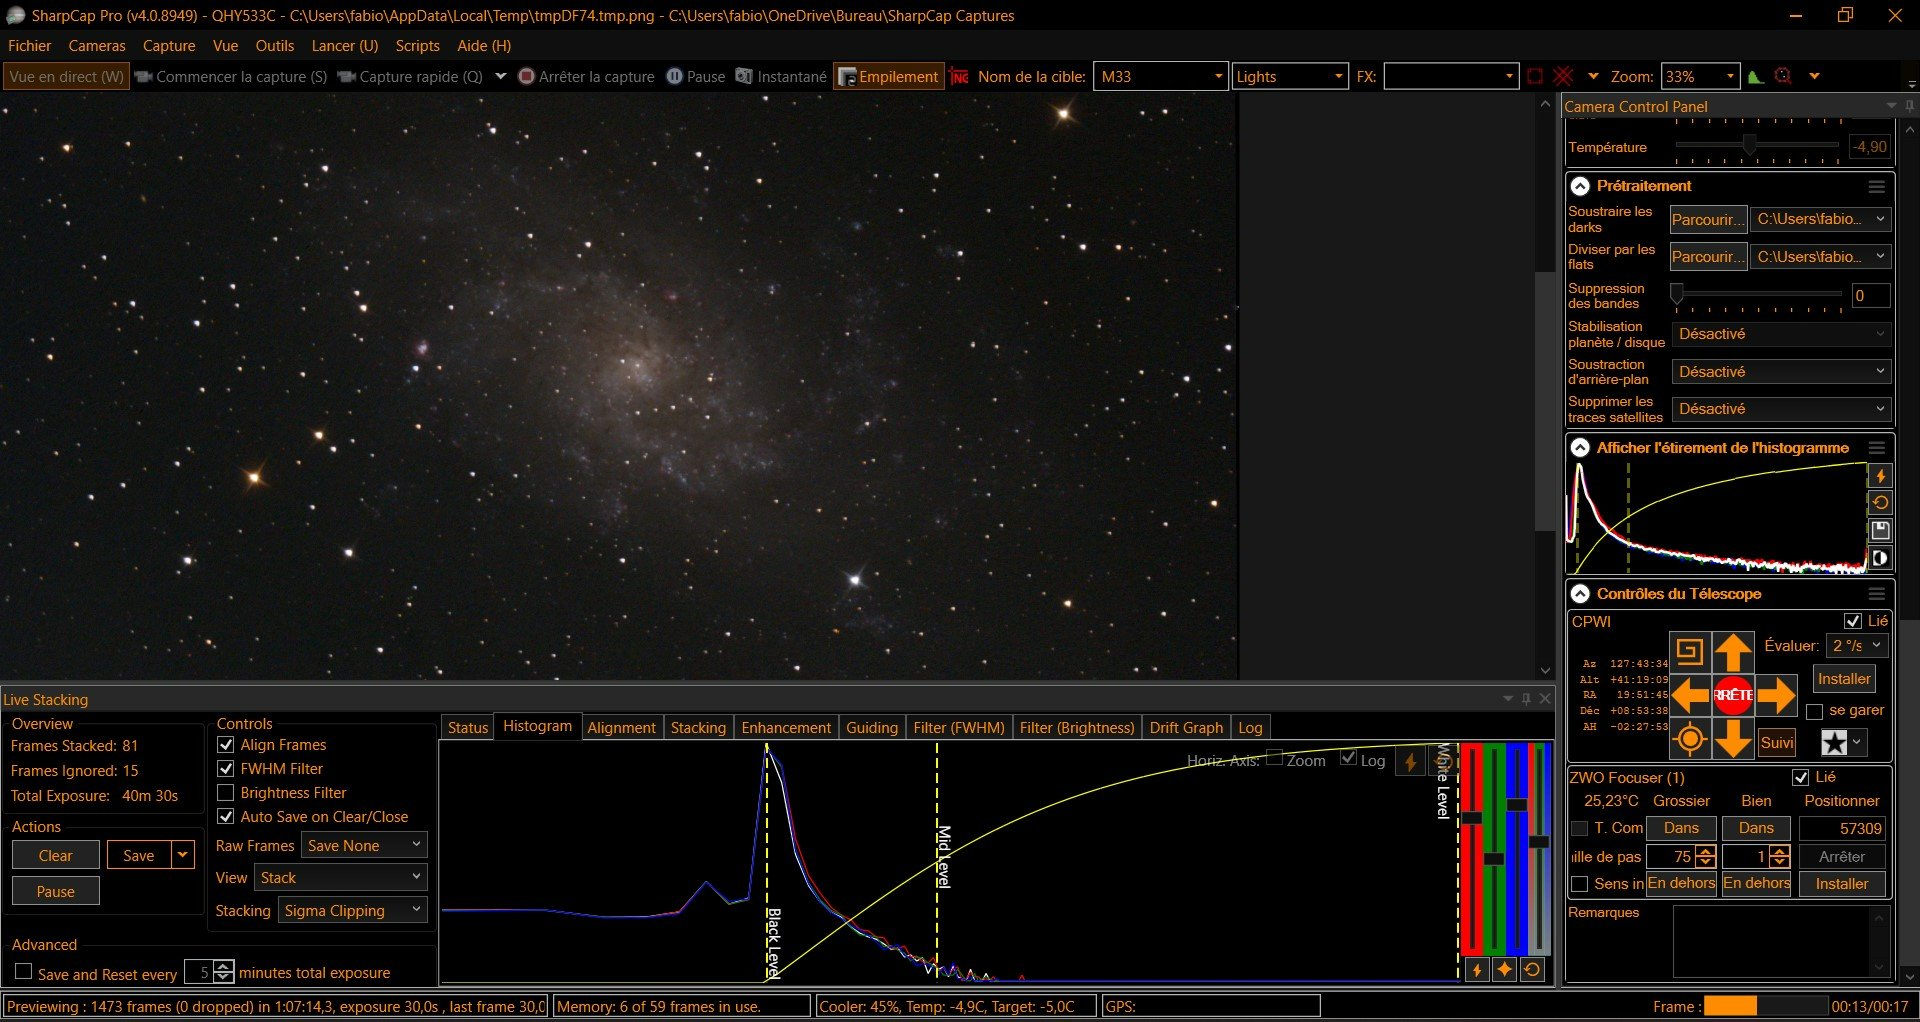Stop telescope motion with the red ARRÊTE button
Screen dimensions: 1920x1022
(x=1733, y=695)
